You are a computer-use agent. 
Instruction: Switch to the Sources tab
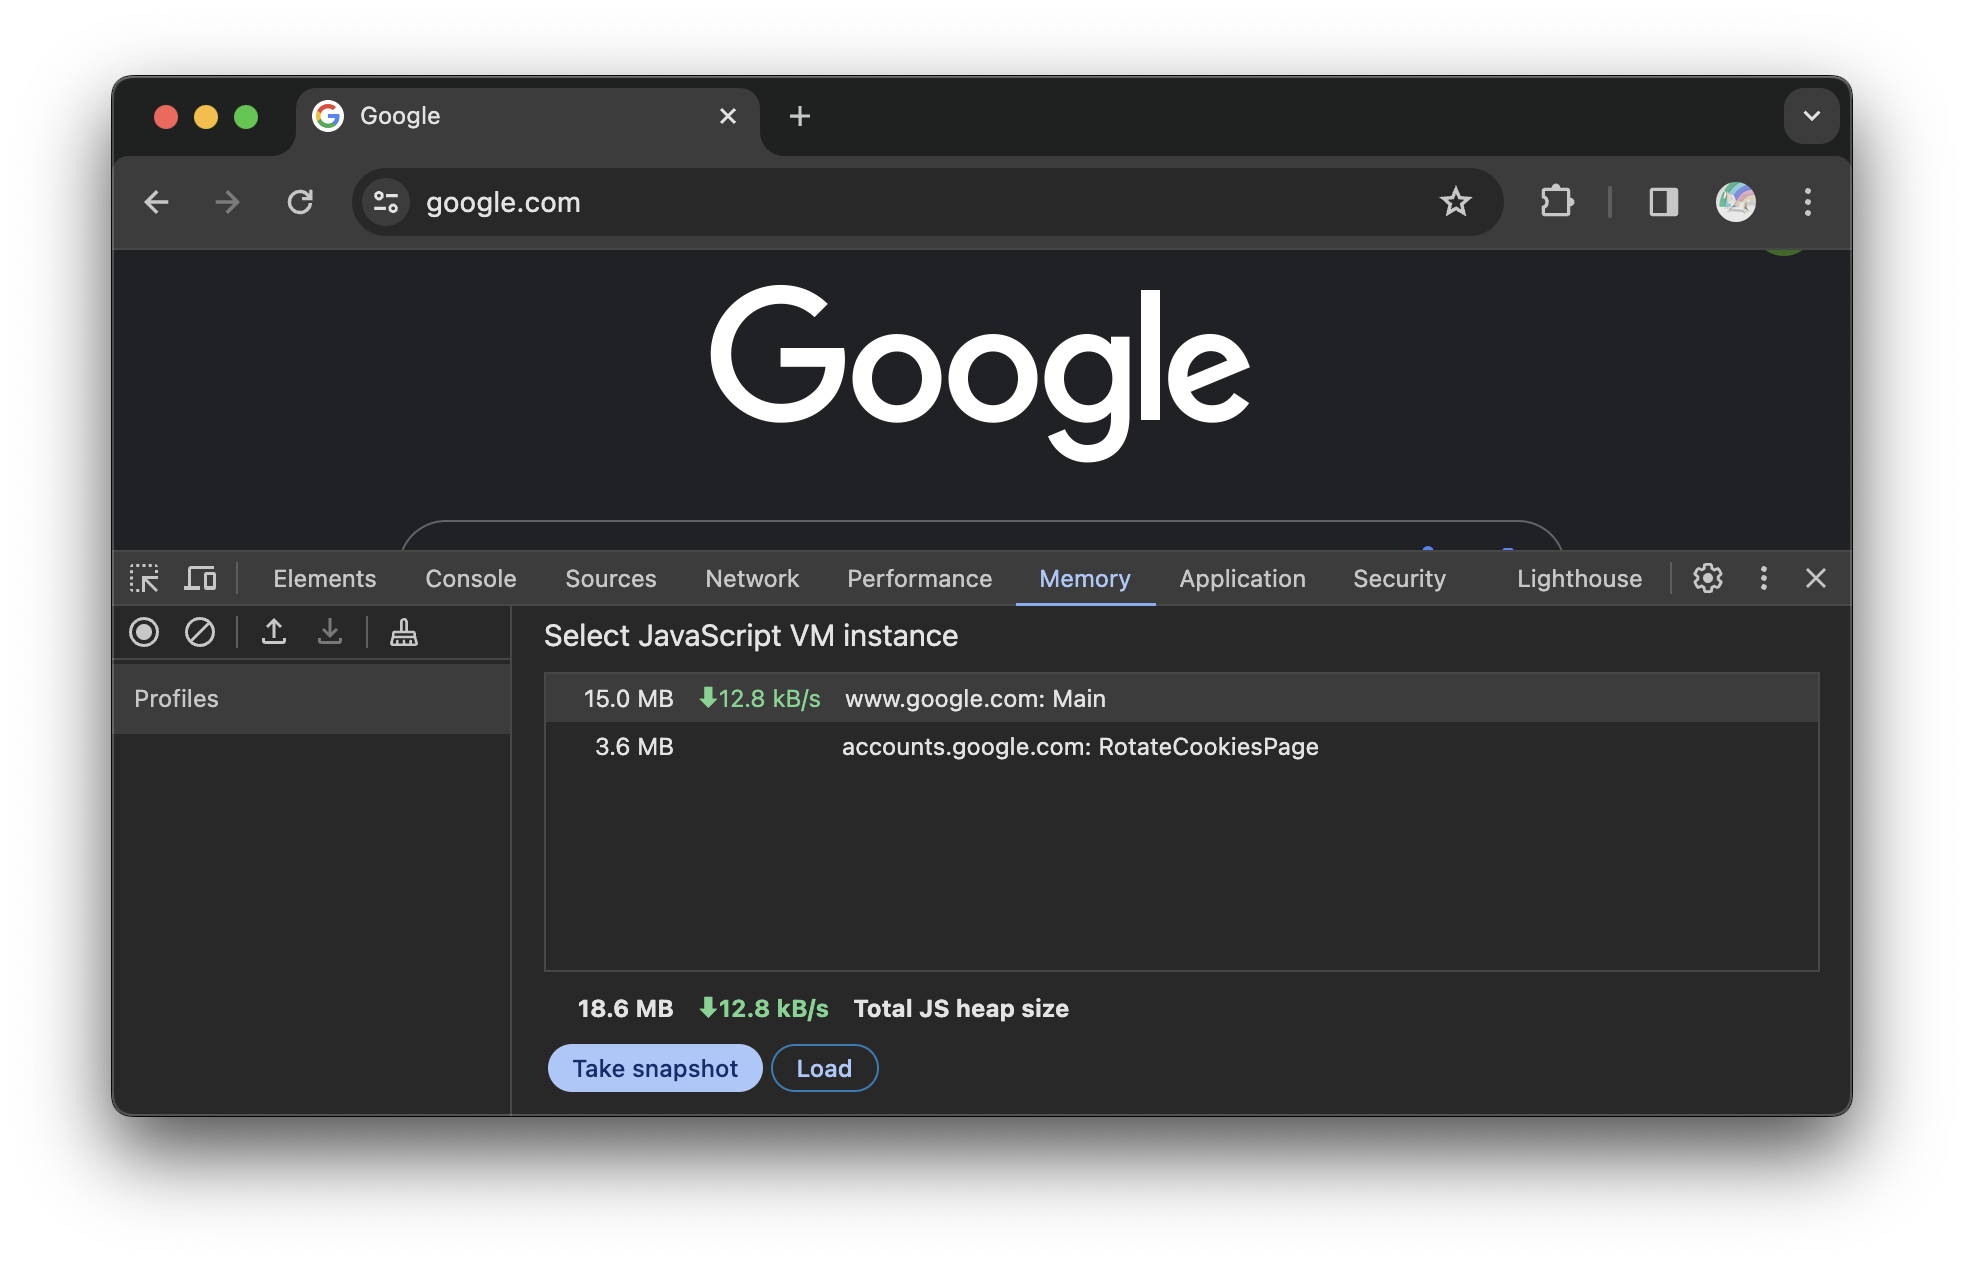[x=610, y=578]
